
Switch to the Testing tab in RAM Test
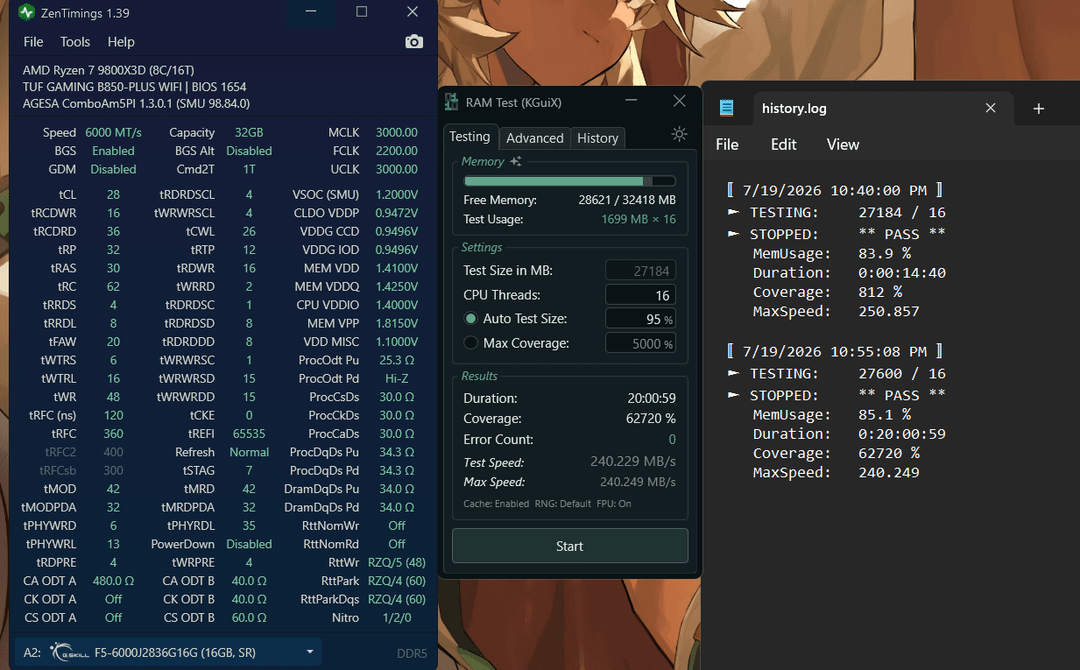tap(470, 136)
